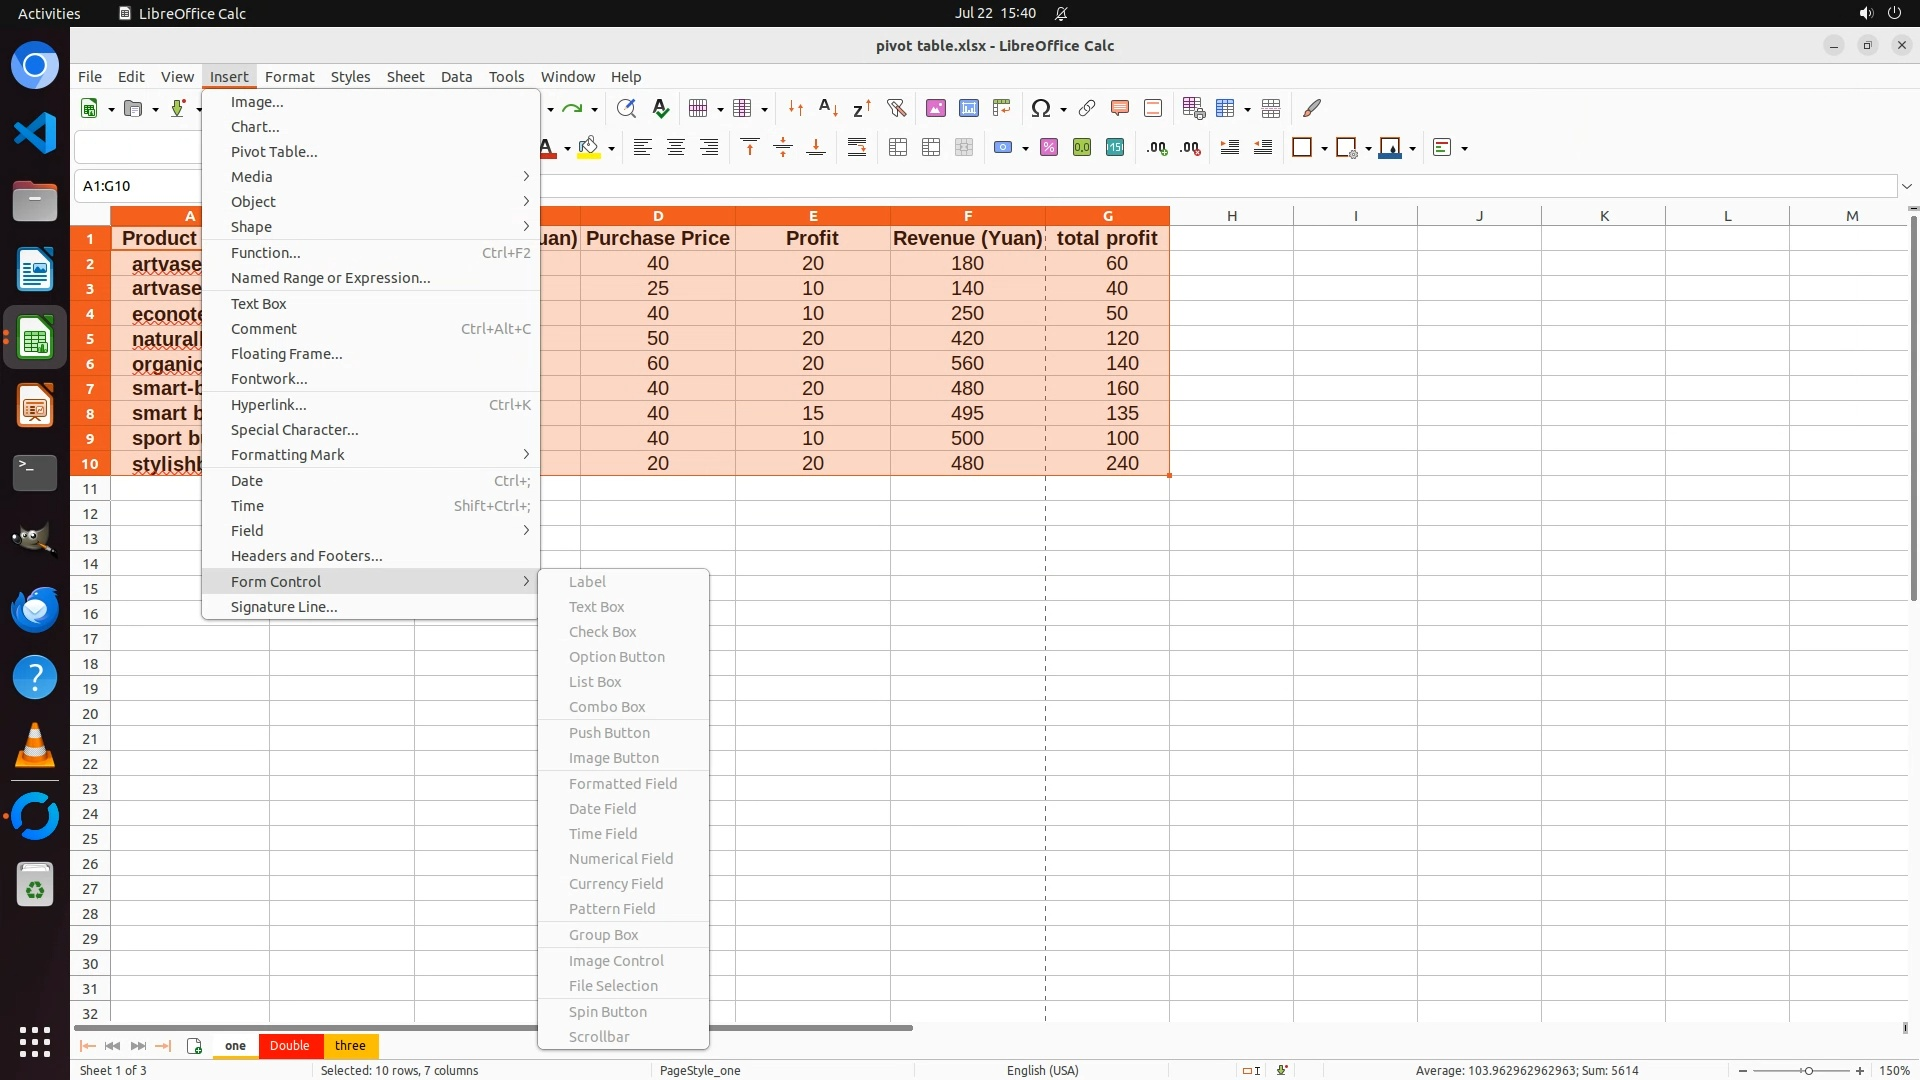Click the Insert Hyperlink chain icon
This screenshot has height=1080, width=1920.
(x=1087, y=108)
